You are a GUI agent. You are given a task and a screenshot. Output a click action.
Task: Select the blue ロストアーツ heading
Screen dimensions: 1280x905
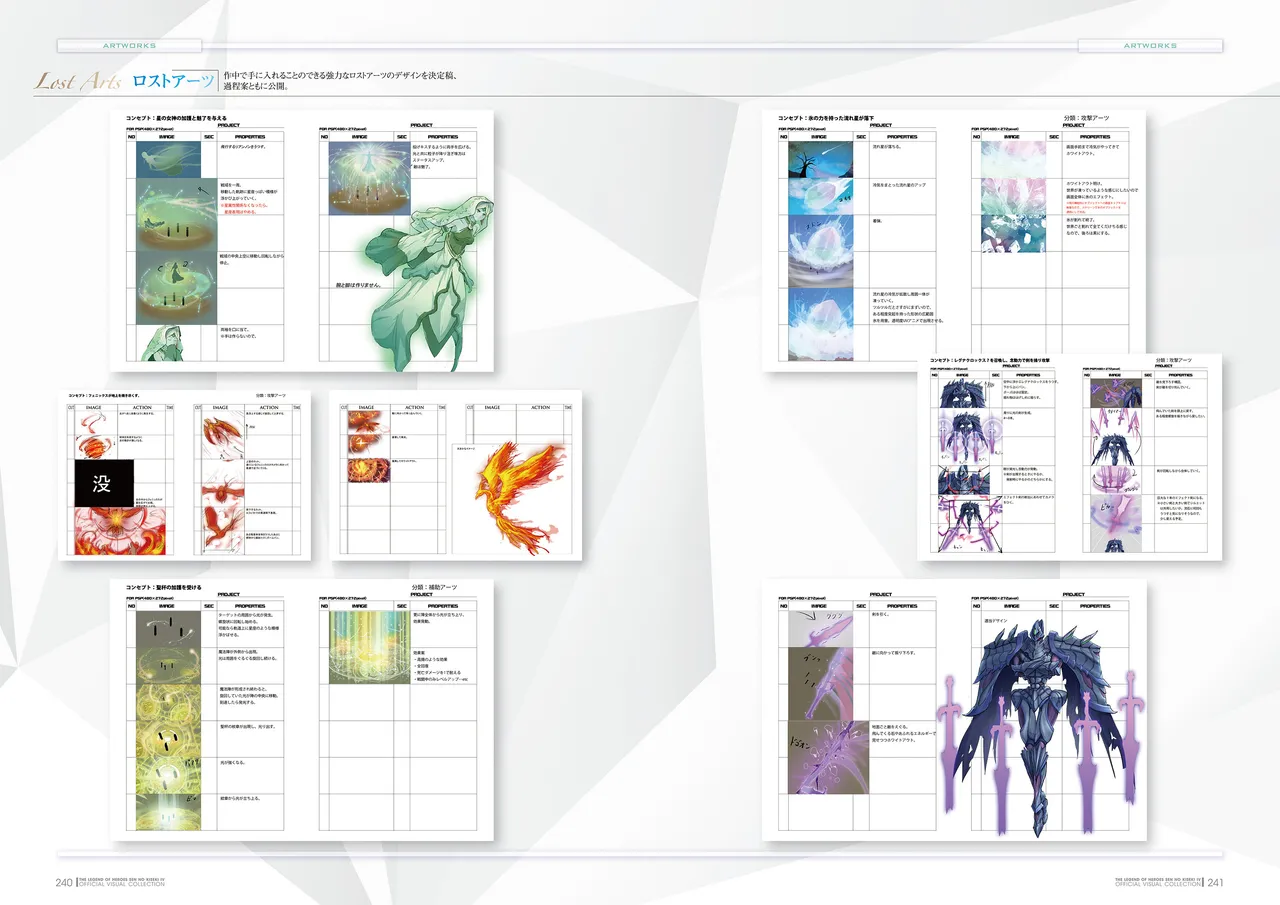pyautogui.click(x=173, y=81)
